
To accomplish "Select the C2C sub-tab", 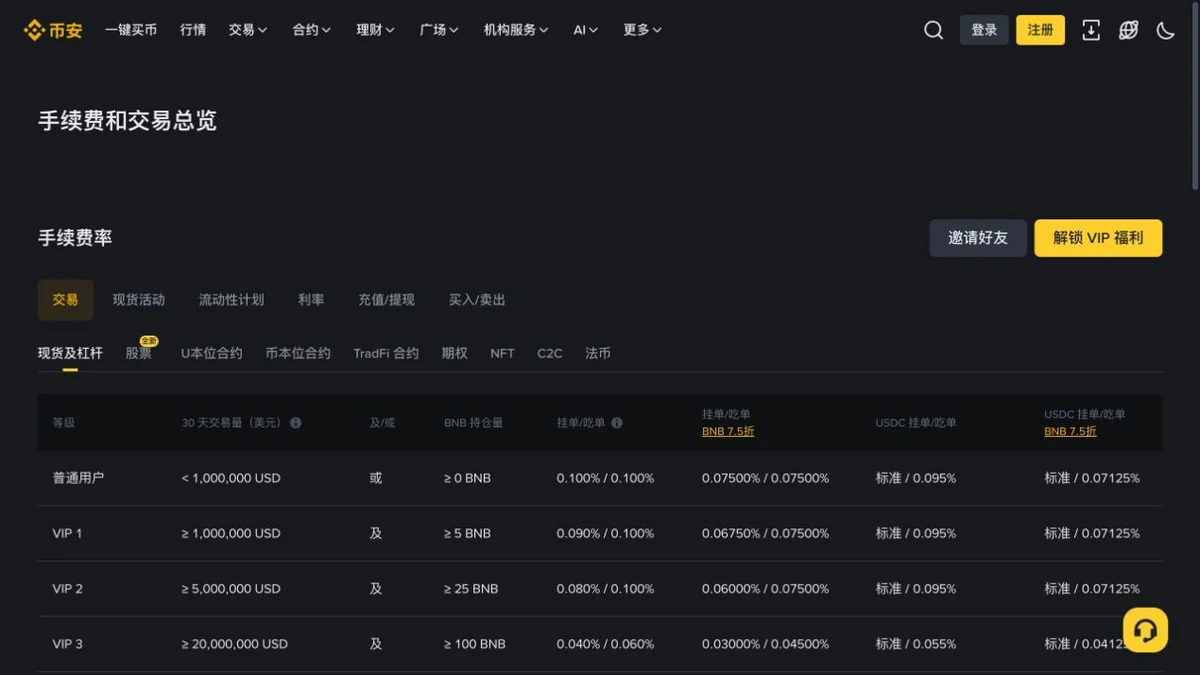I will coord(550,353).
